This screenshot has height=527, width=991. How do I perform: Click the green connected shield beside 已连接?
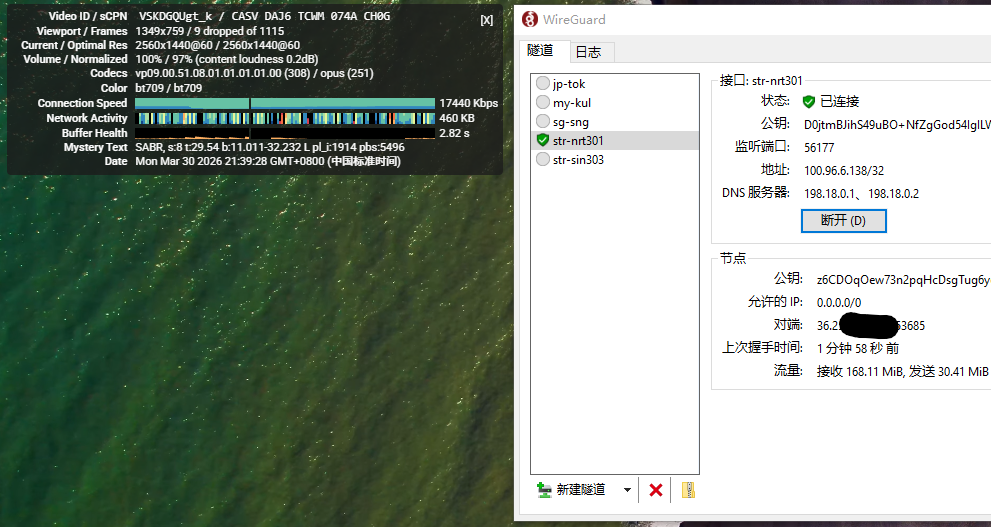[x=809, y=102]
